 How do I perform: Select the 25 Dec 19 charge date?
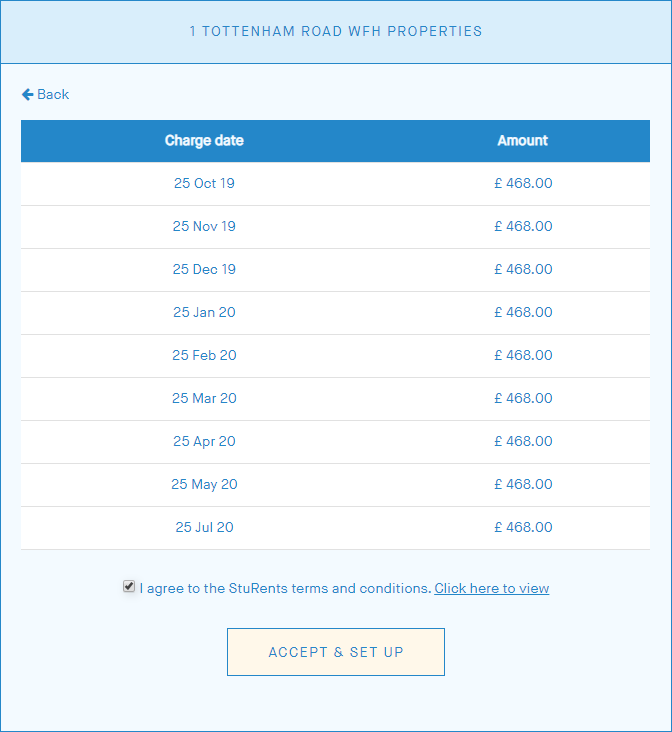[x=204, y=269]
